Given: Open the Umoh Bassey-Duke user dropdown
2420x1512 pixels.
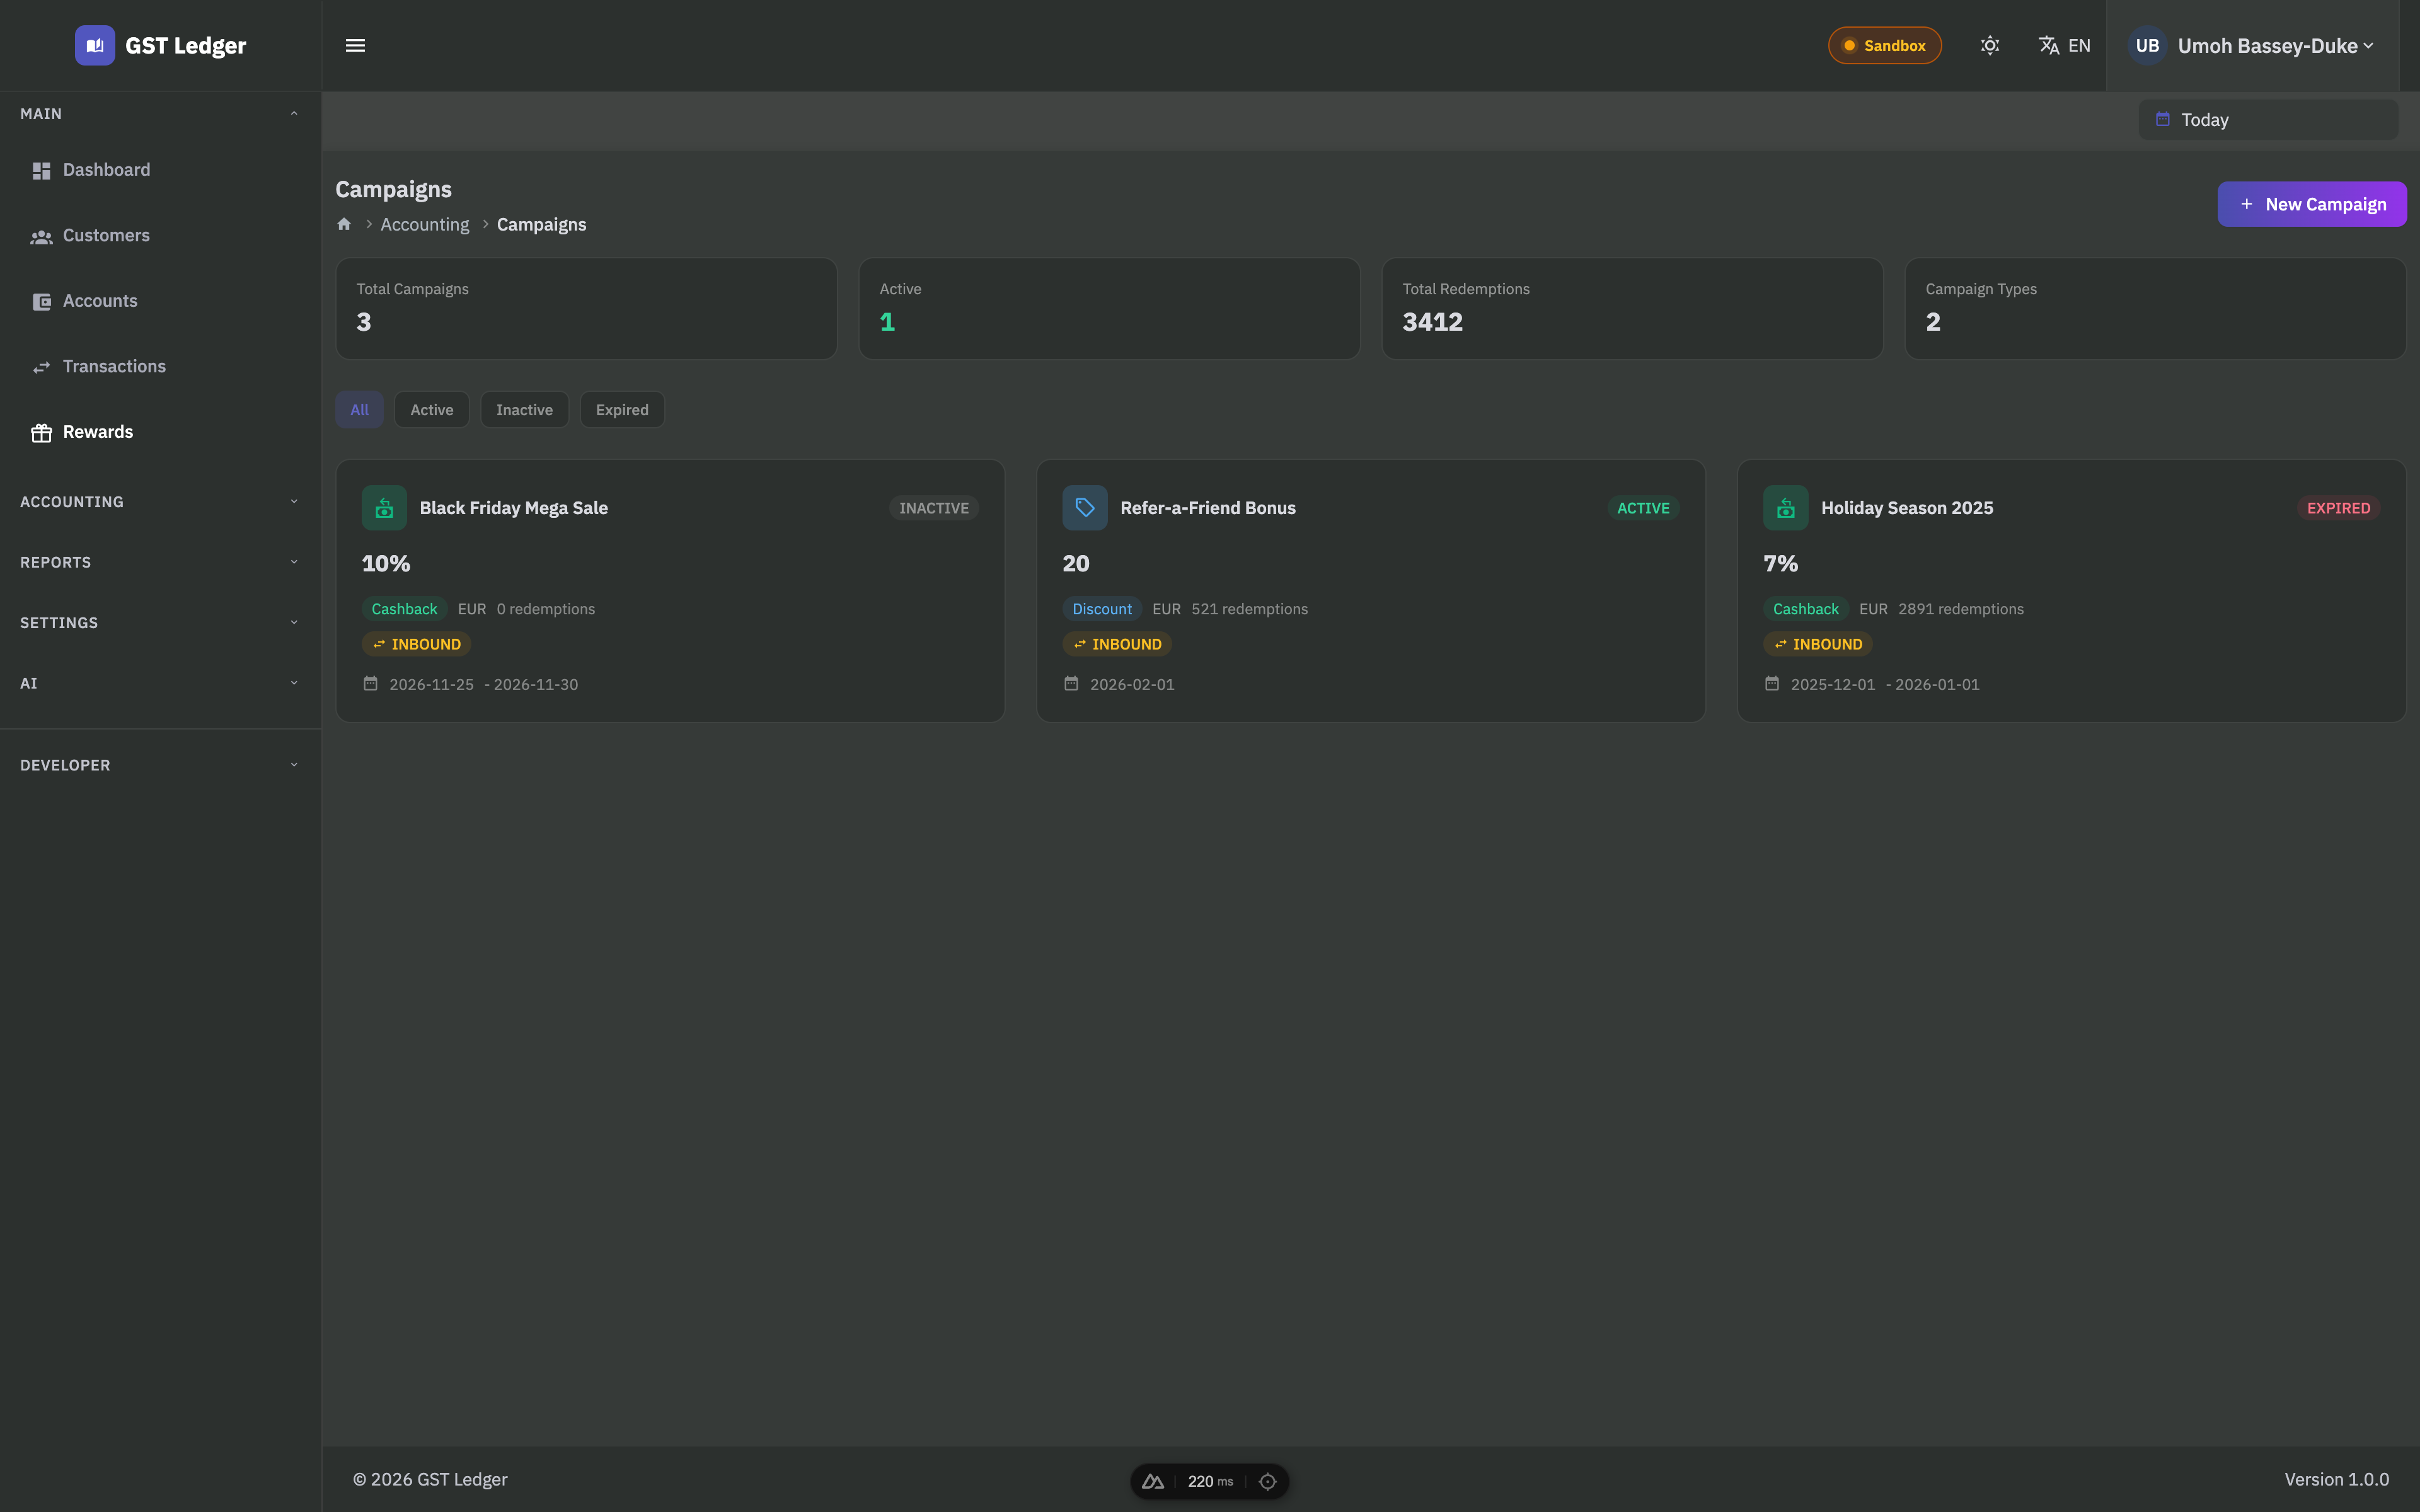Looking at the screenshot, I should coord(2254,46).
